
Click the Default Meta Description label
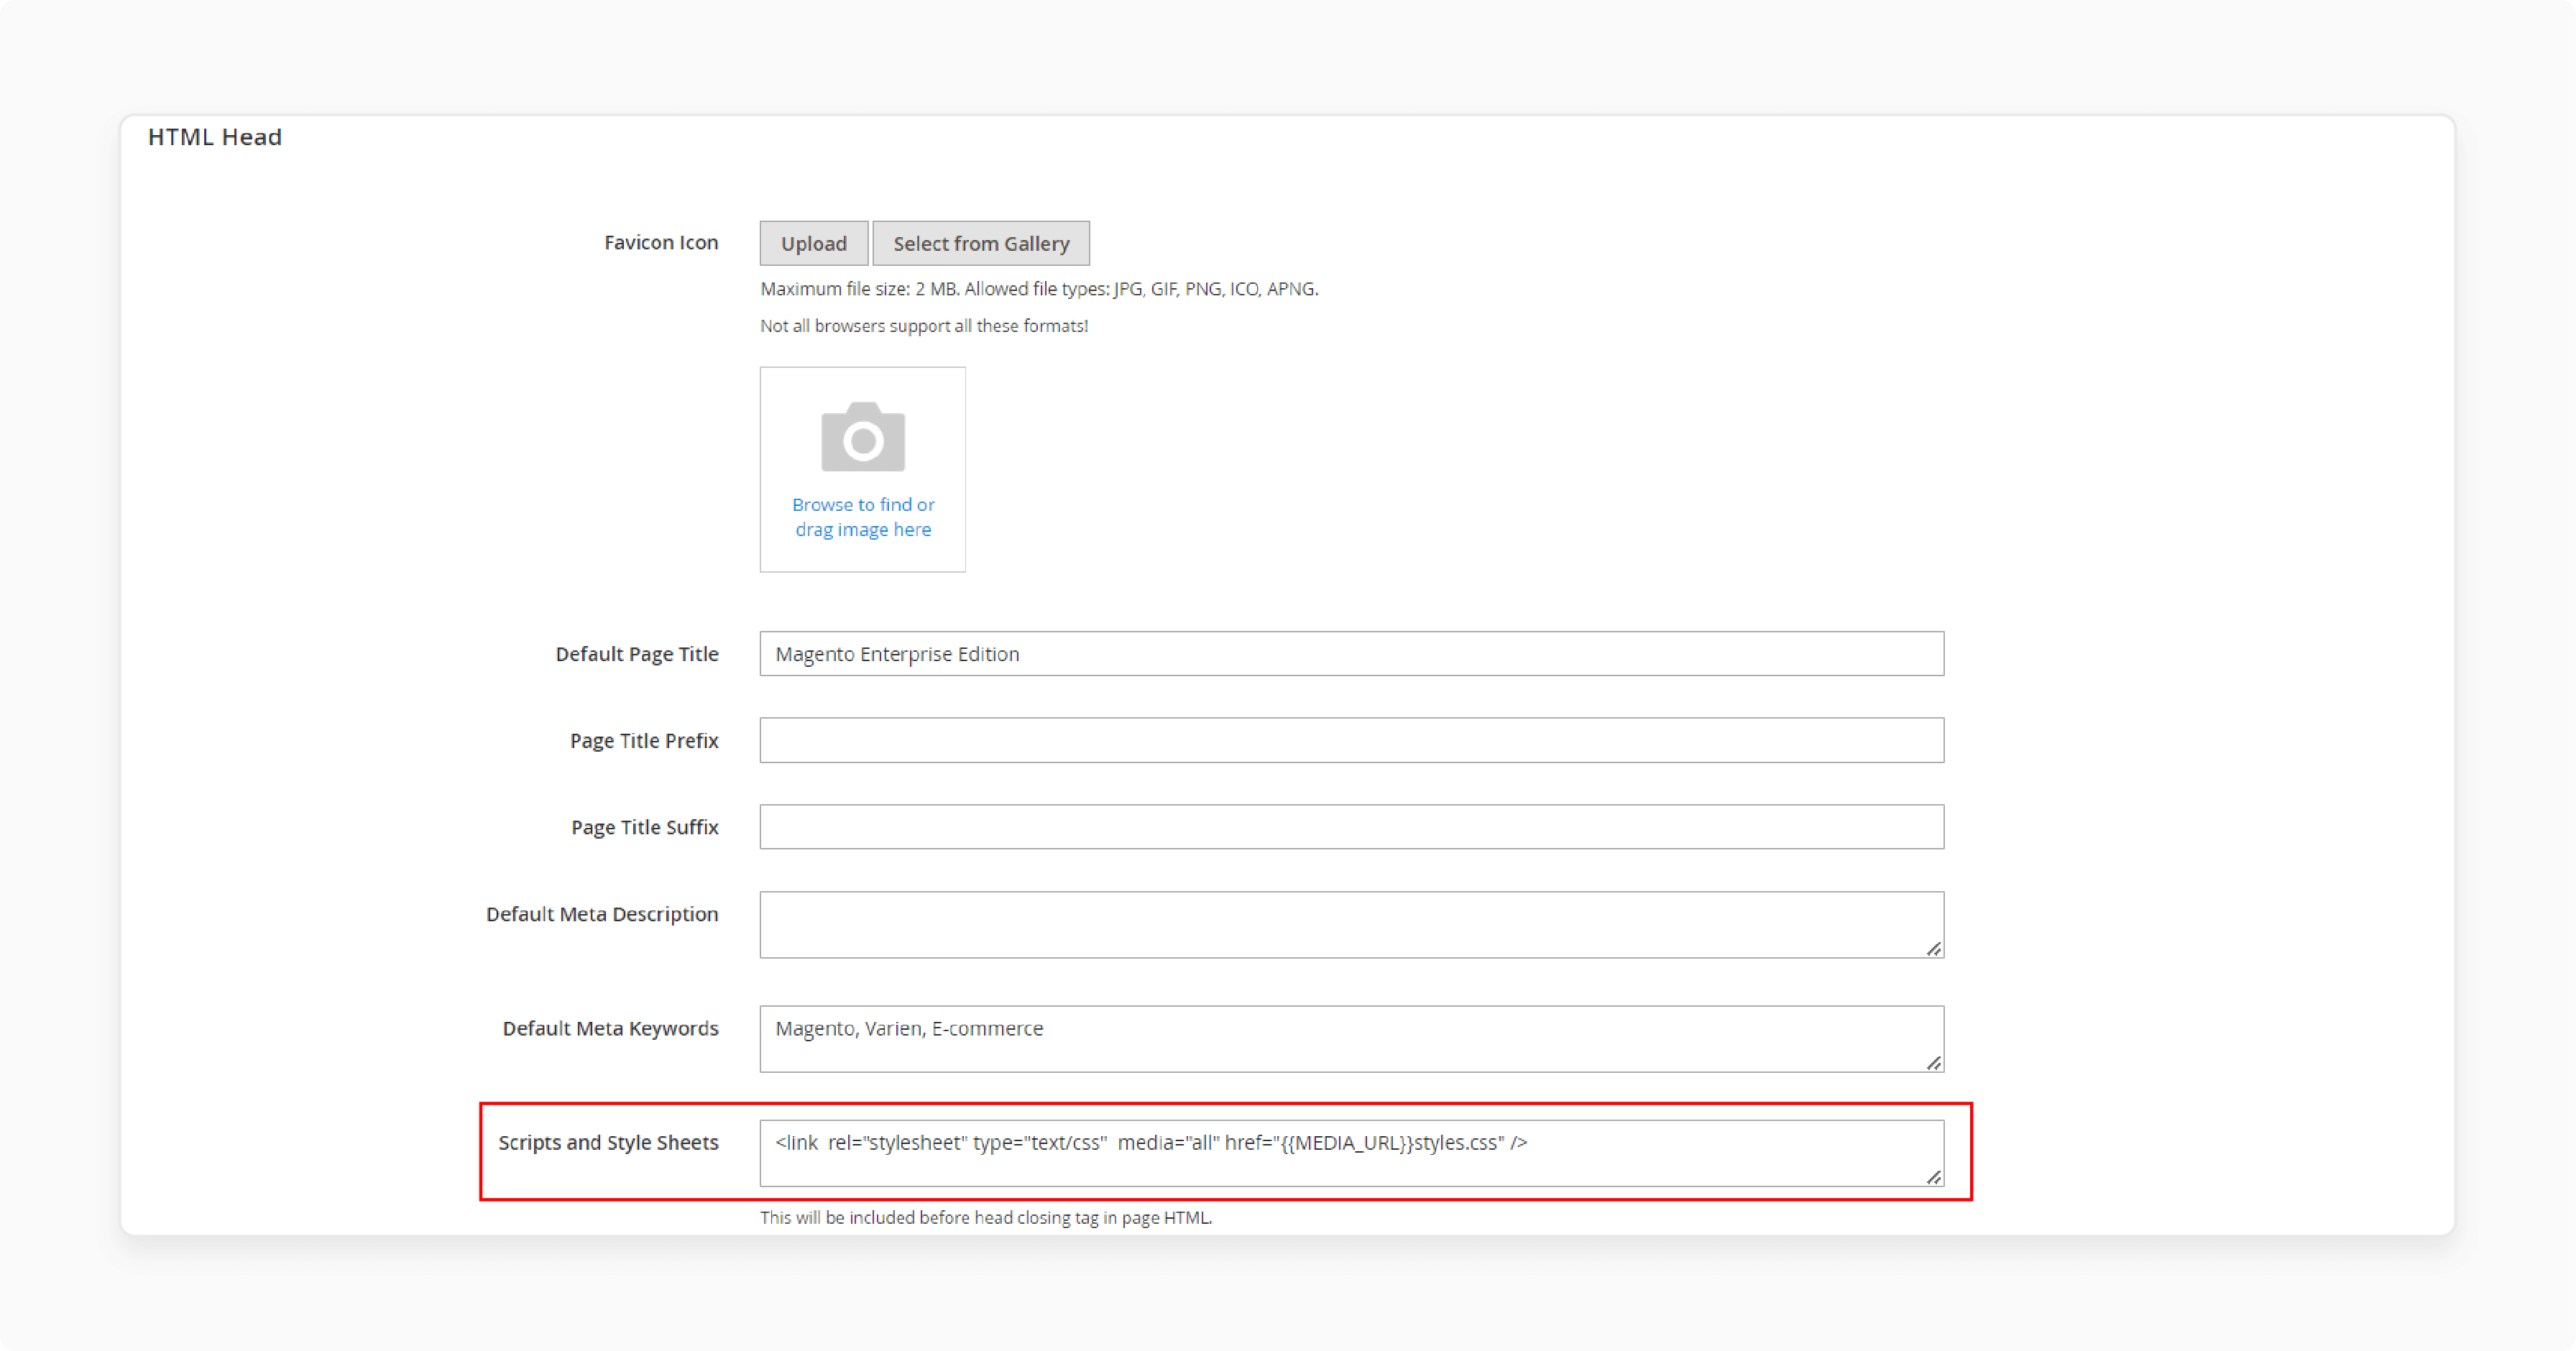[602, 914]
